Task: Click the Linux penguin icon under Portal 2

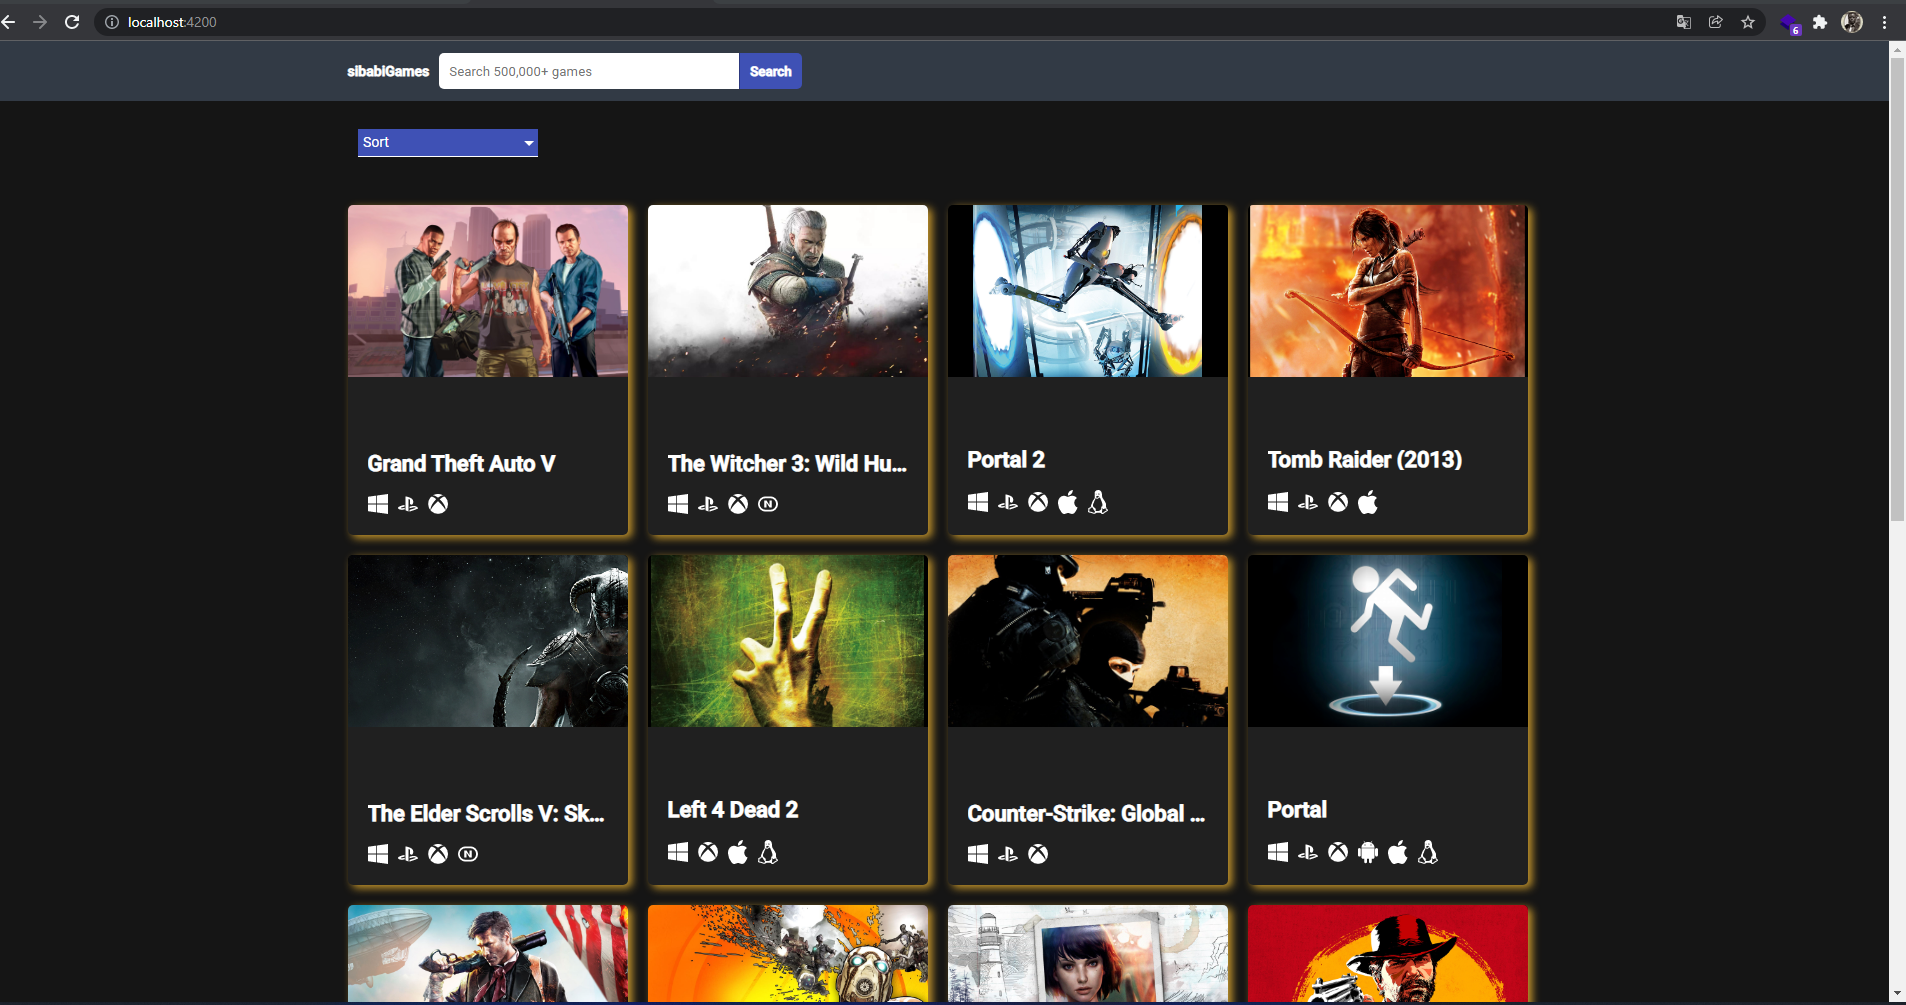Action: (x=1099, y=502)
